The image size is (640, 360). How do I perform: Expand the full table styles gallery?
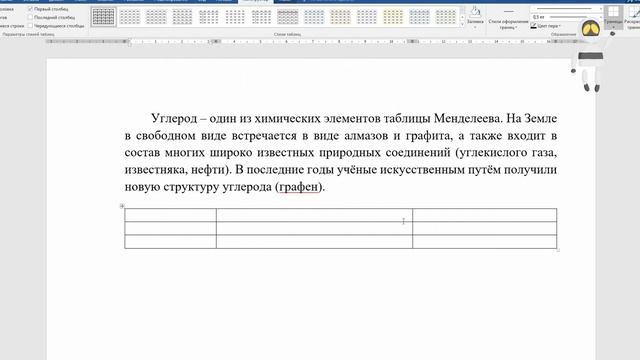(462, 25)
